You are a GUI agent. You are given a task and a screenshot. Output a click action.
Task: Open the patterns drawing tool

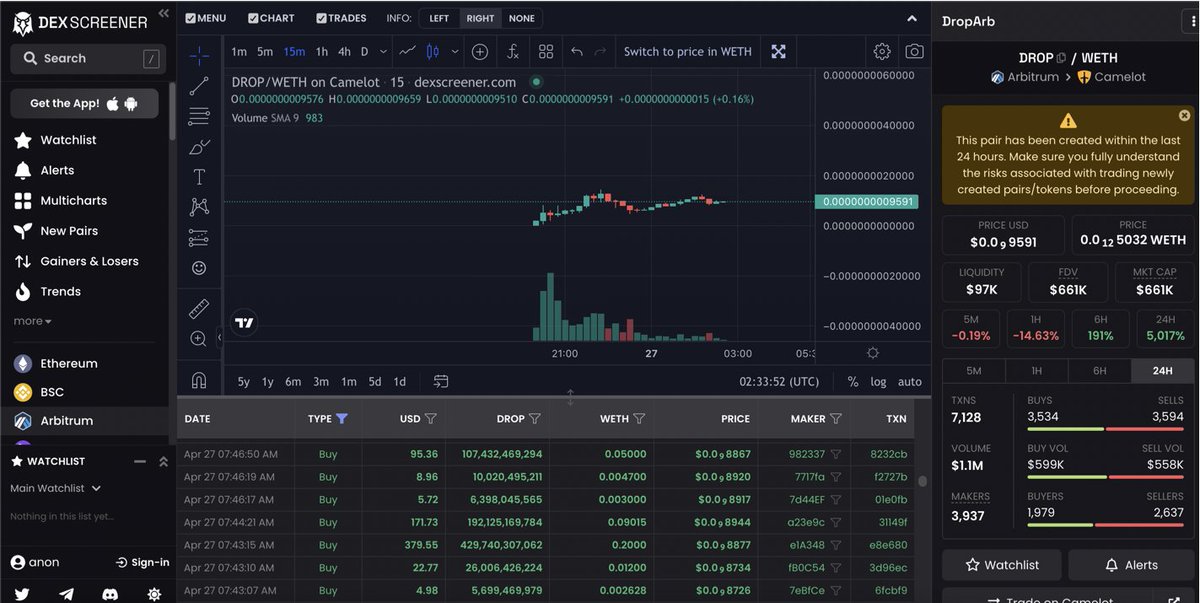coord(199,207)
